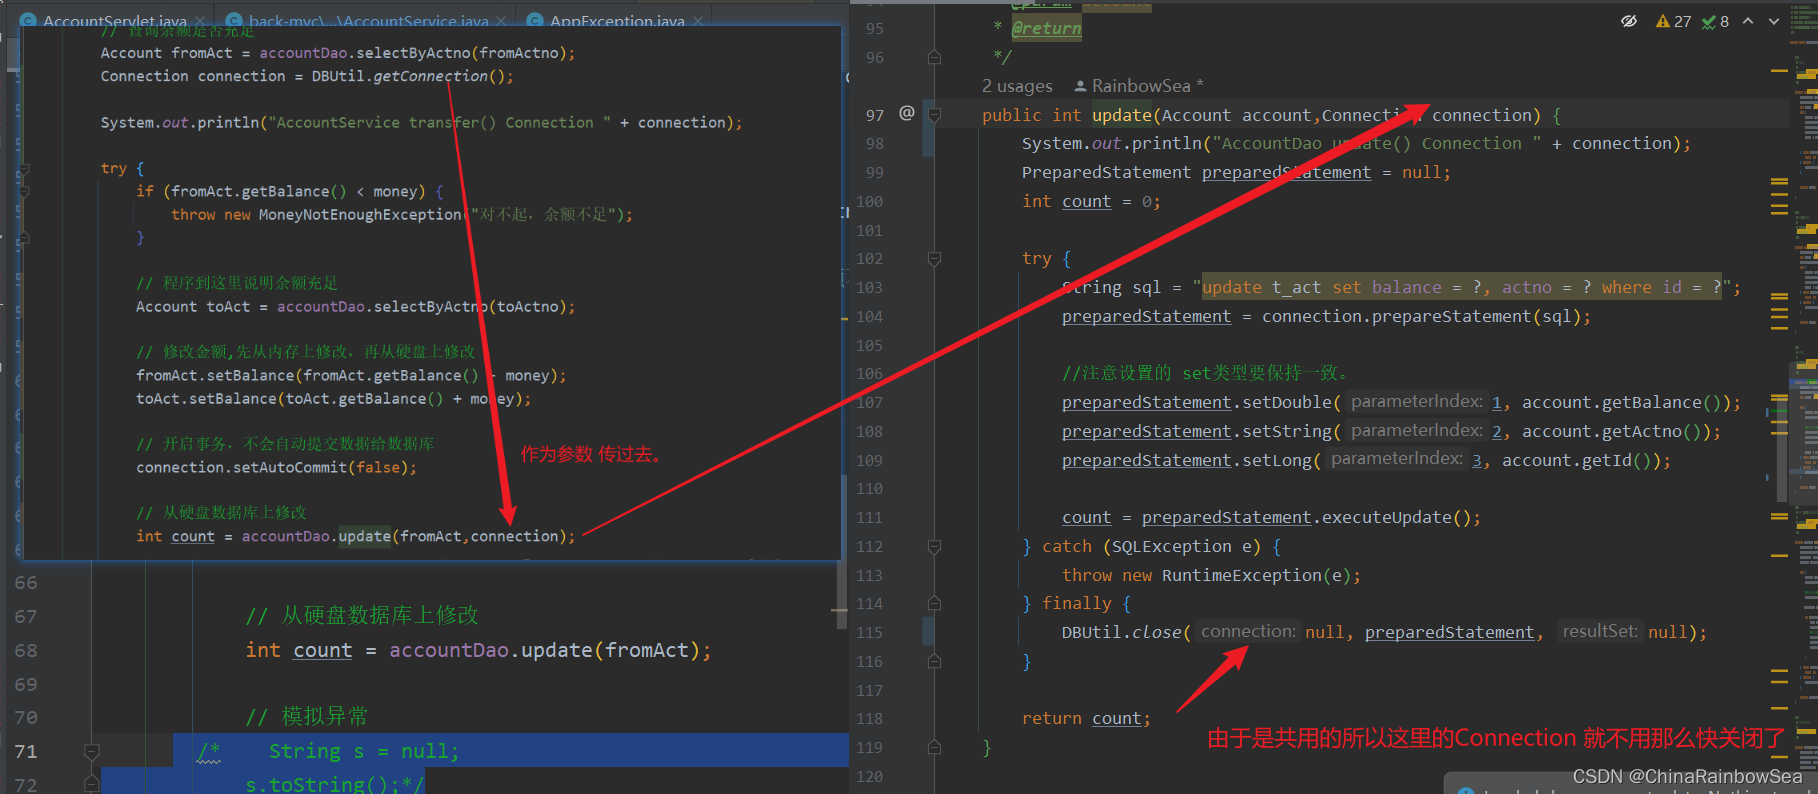Close the AccountServlet.java tab
The height and width of the screenshot is (794, 1818).
(x=200, y=20)
